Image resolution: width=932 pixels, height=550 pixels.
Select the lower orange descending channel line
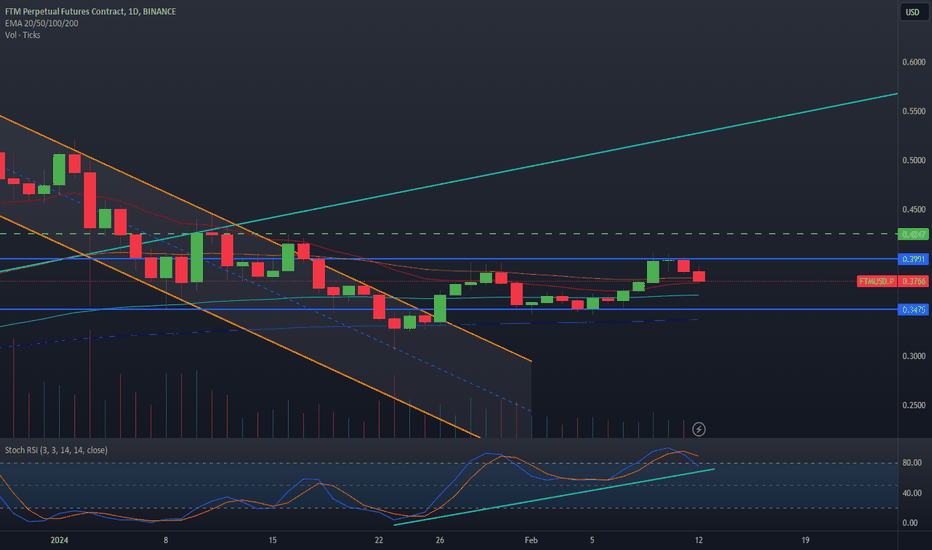point(238,326)
